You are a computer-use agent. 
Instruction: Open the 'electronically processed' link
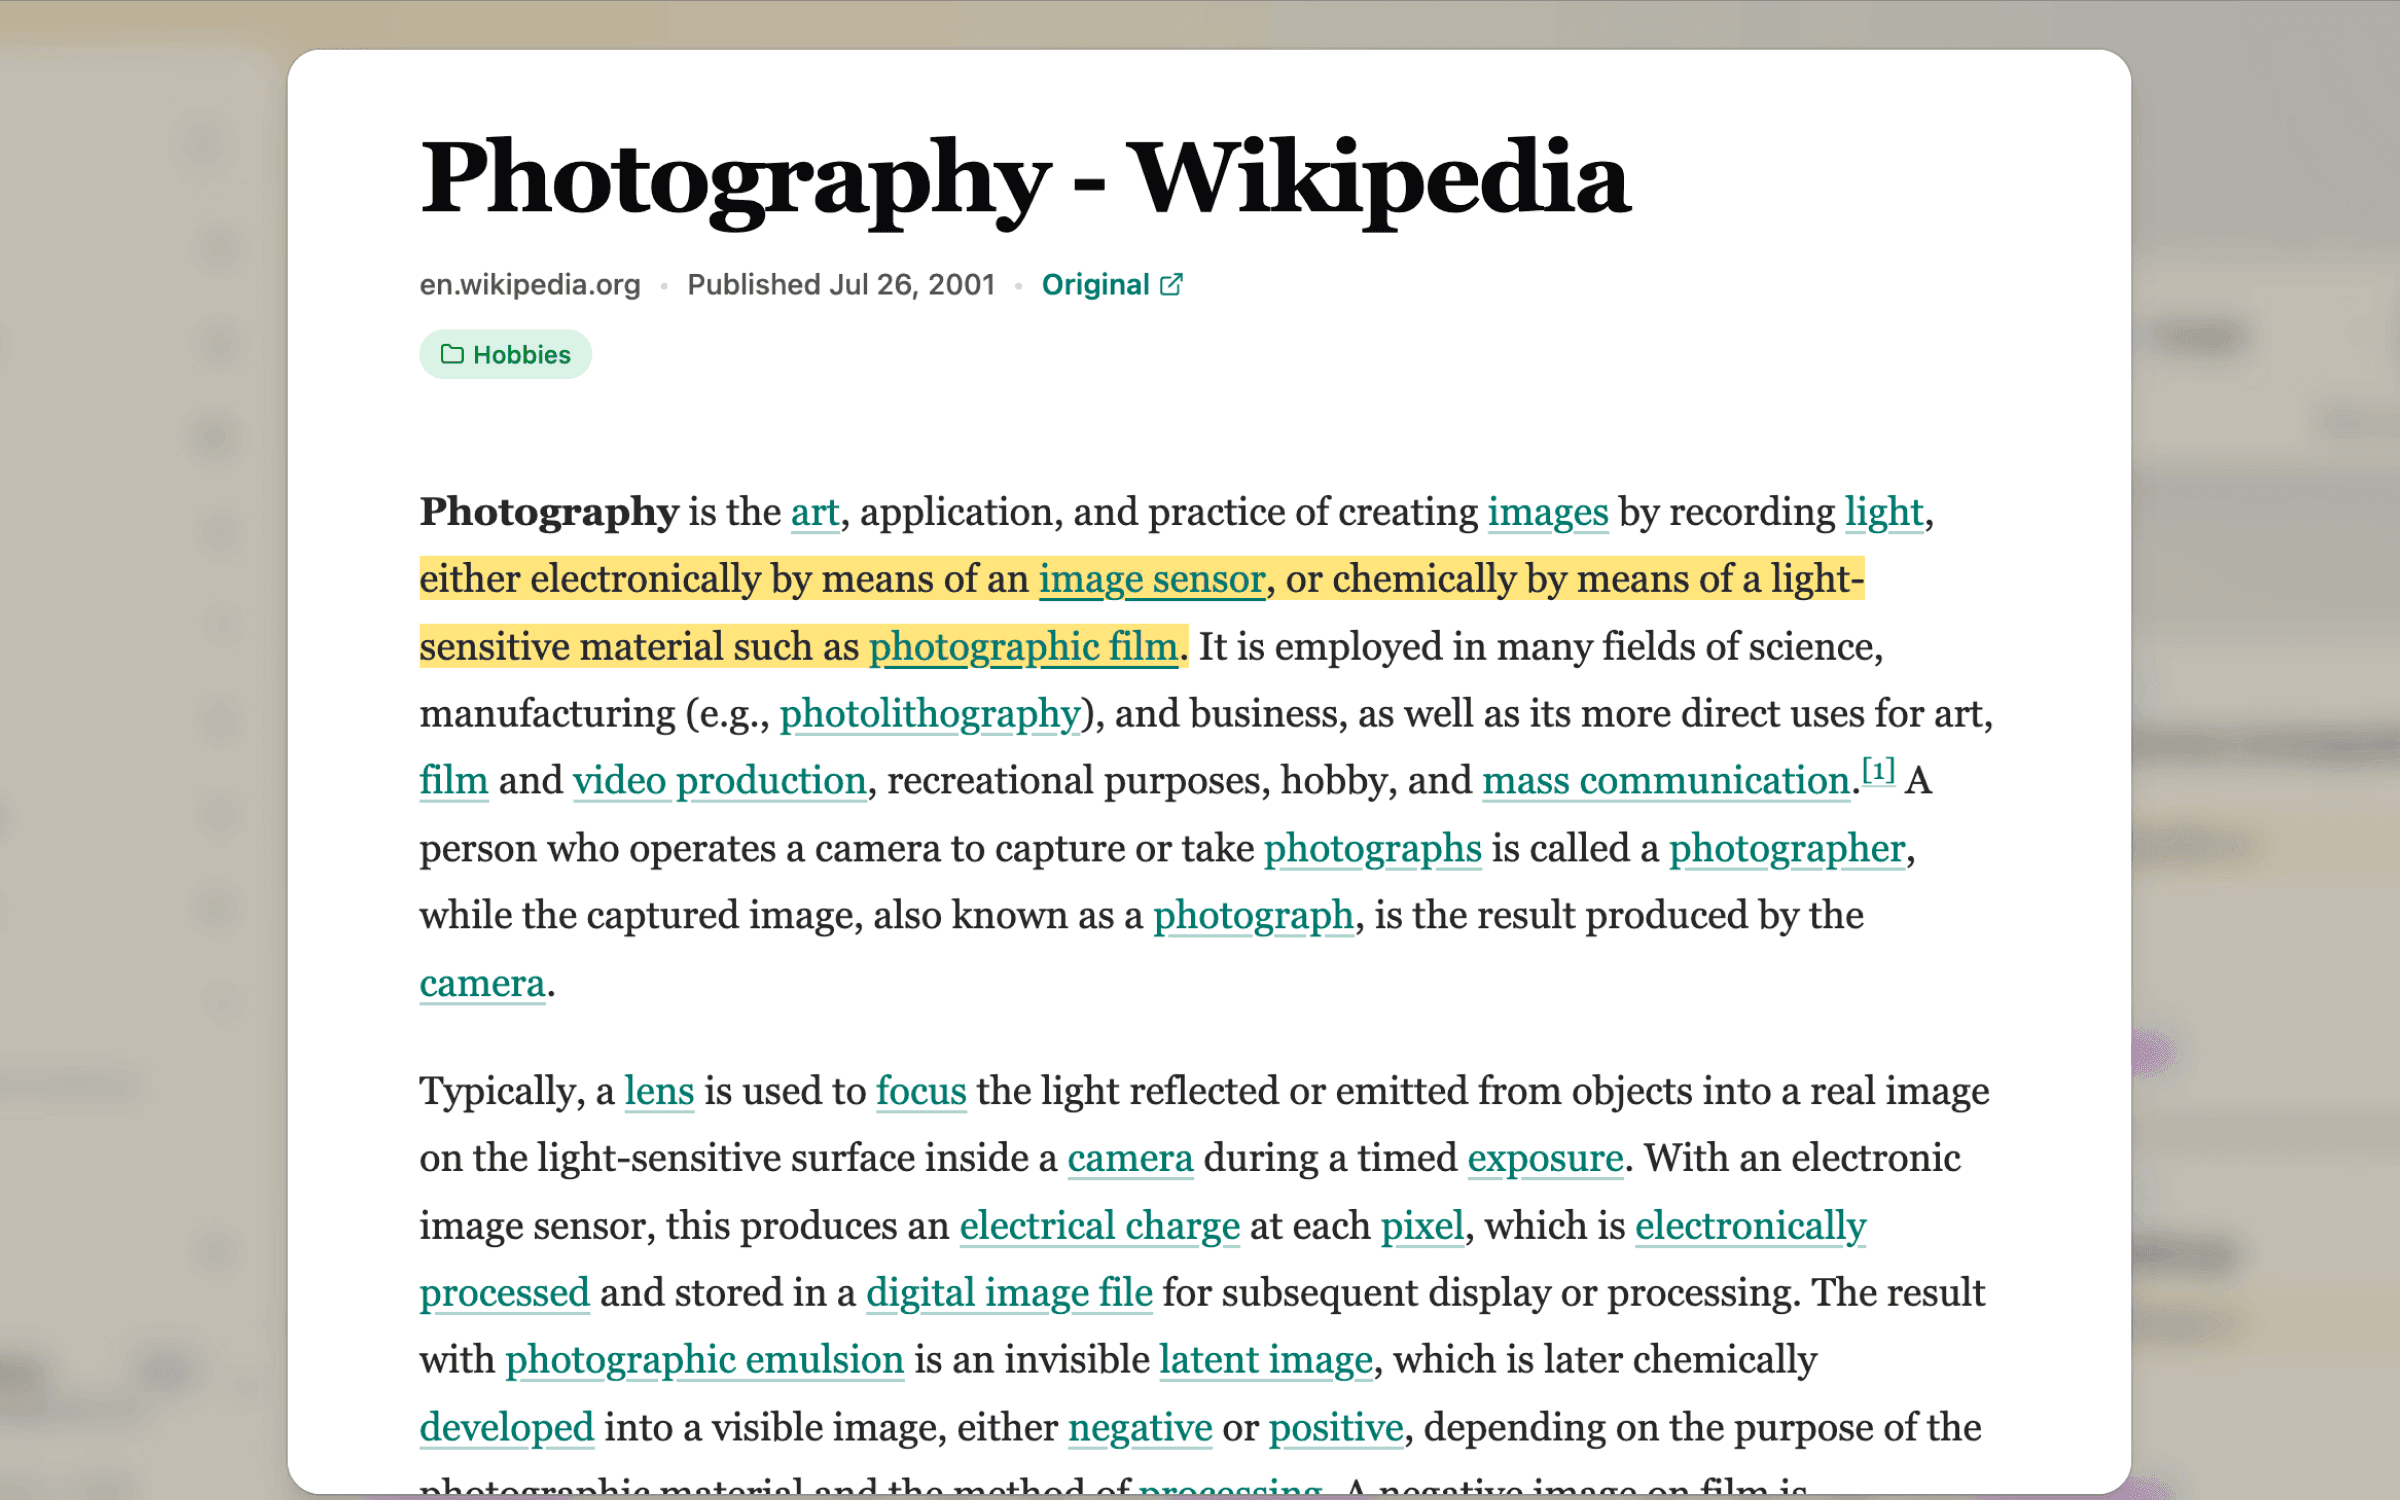pyautogui.click(x=1750, y=1226)
